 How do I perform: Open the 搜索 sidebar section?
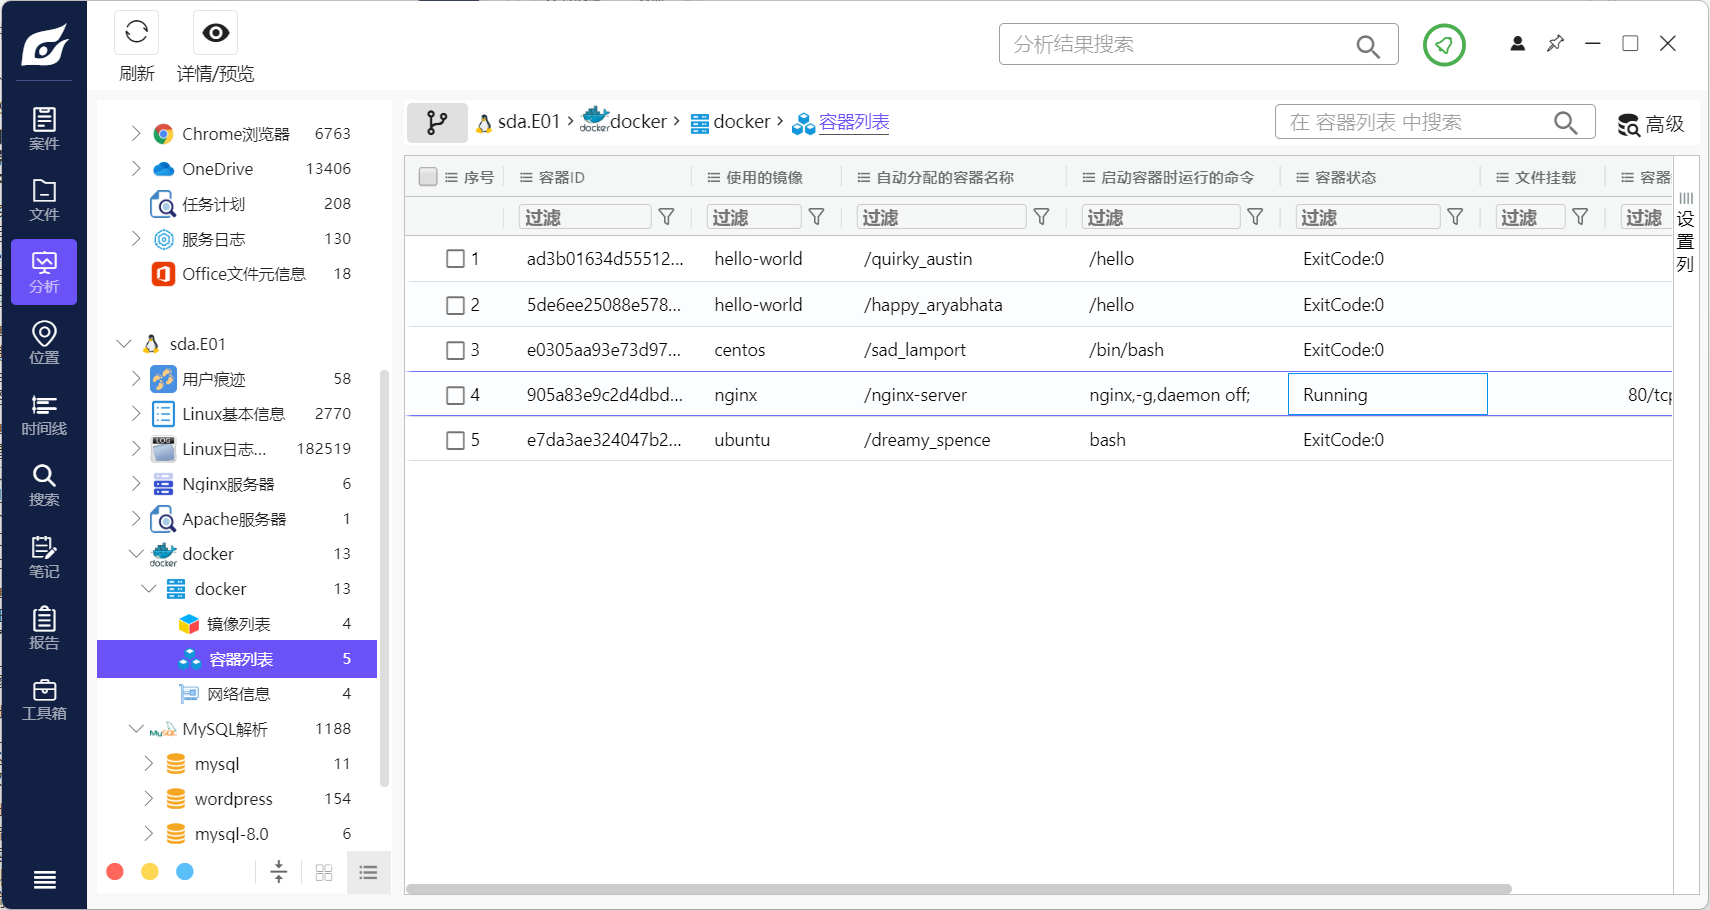(44, 485)
